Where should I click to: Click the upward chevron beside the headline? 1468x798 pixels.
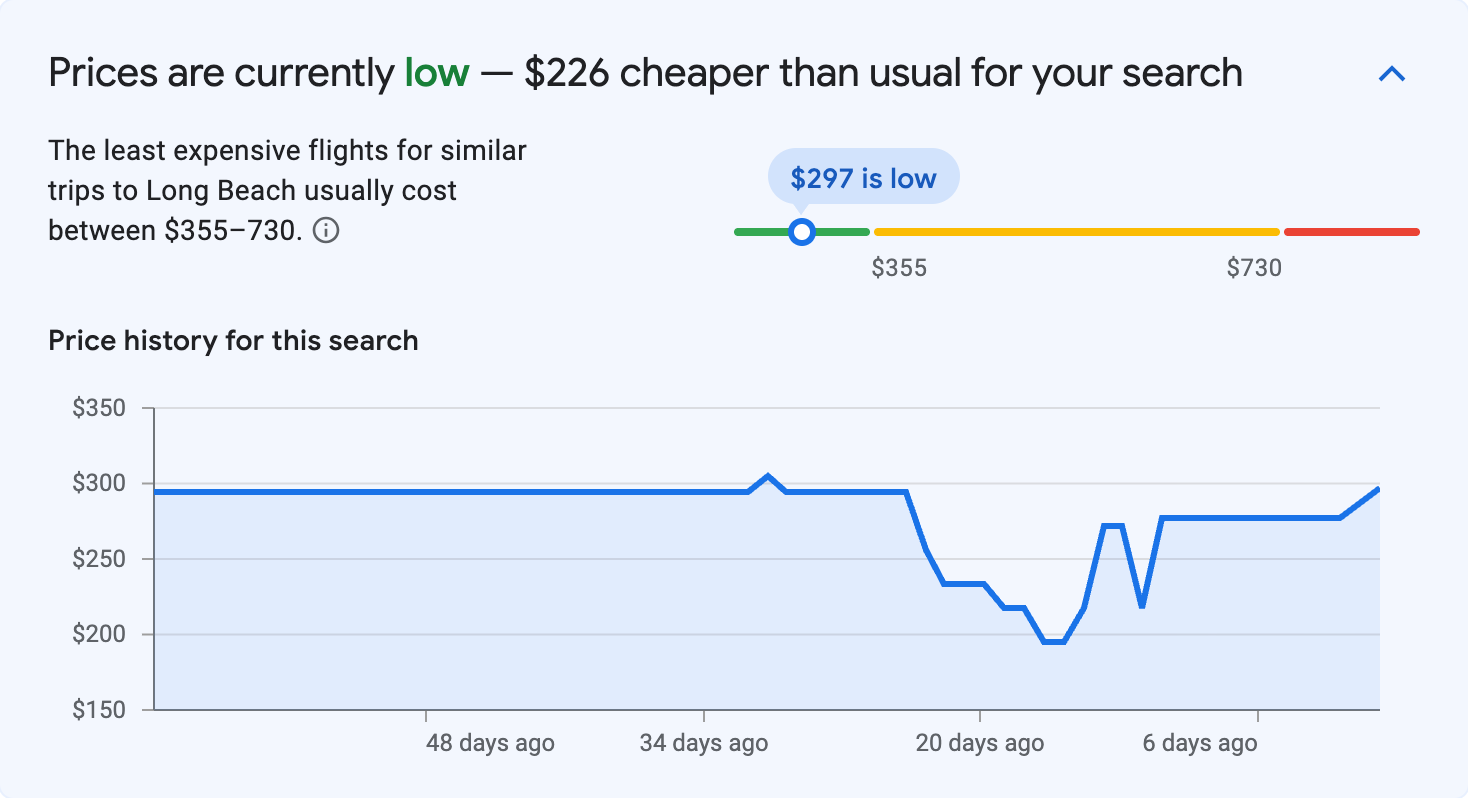tap(1391, 73)
